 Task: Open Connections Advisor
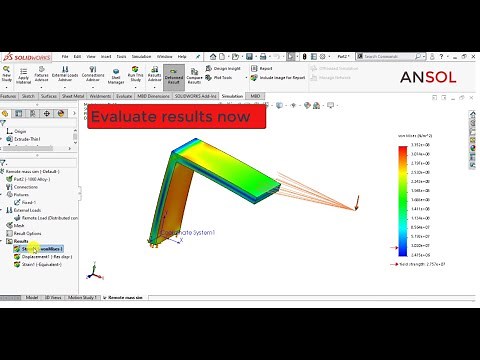[93, 74]
